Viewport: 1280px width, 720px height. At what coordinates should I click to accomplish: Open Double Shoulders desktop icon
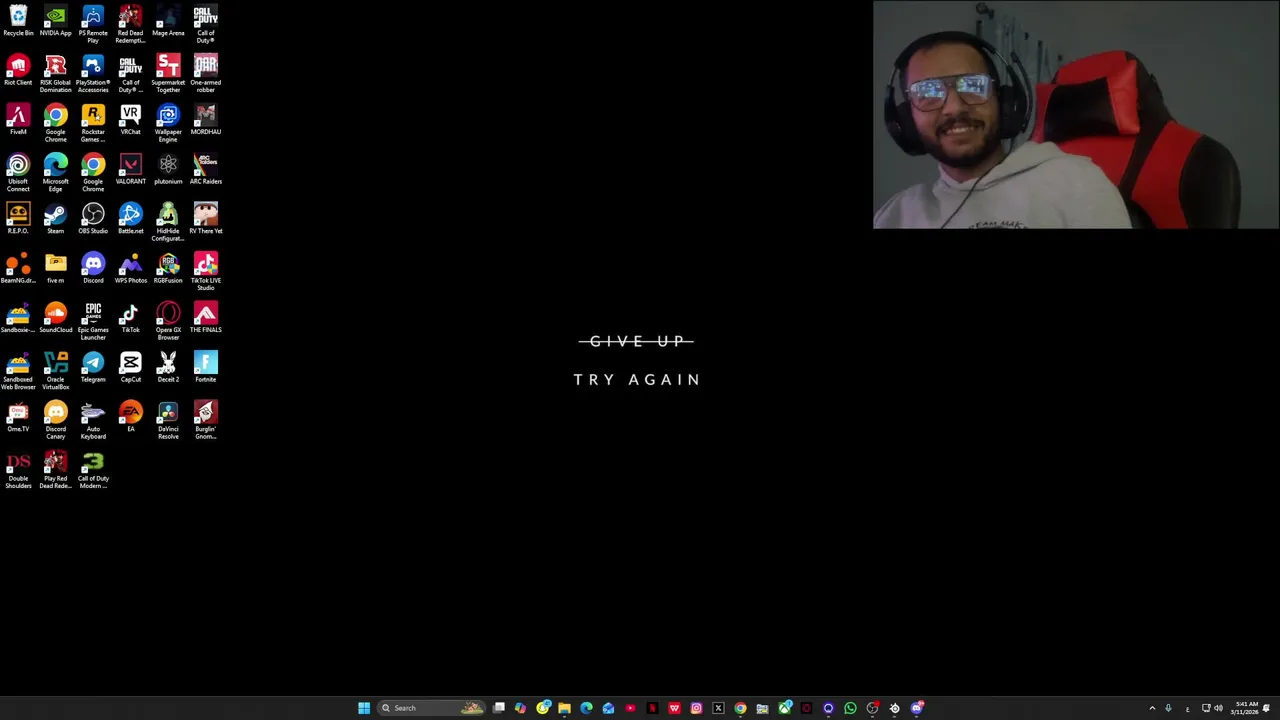point(18,470)
